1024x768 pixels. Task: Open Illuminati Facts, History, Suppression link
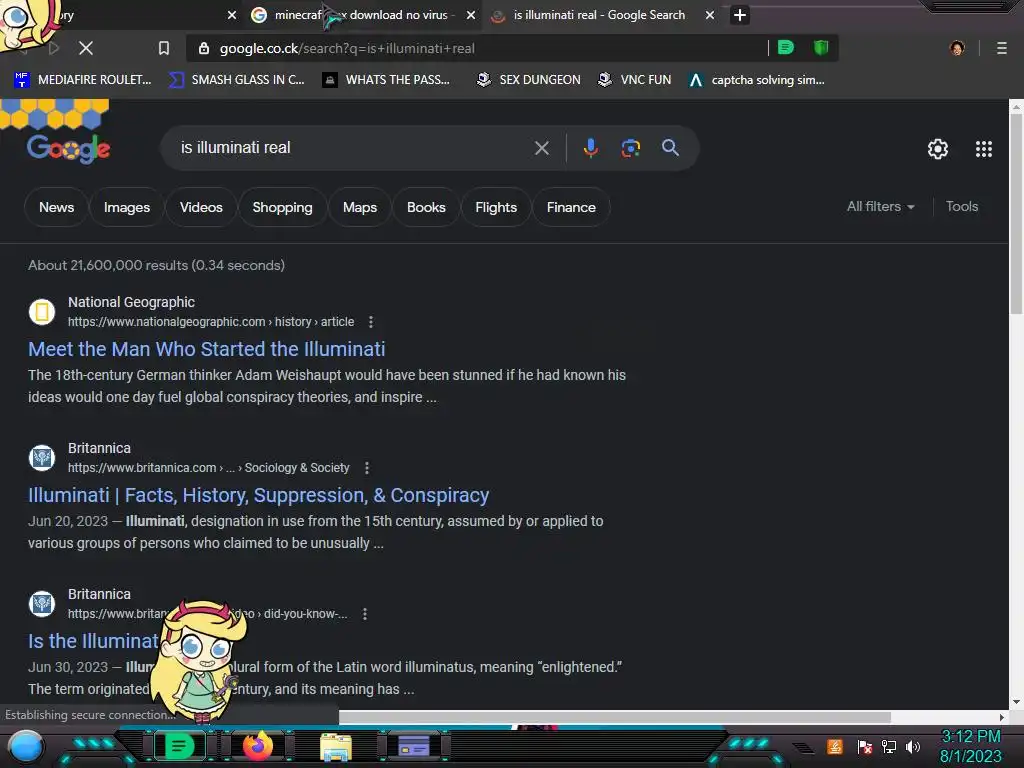[258, 496]
